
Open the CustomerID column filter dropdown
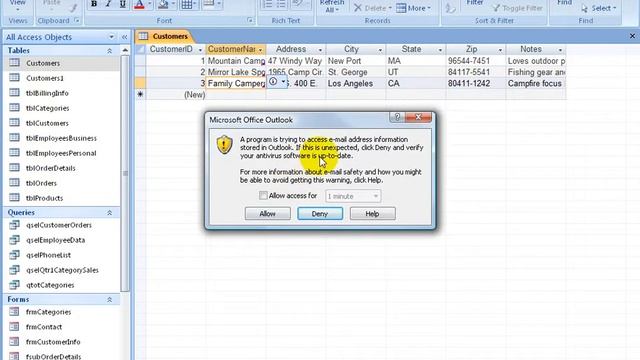point(200,50)
